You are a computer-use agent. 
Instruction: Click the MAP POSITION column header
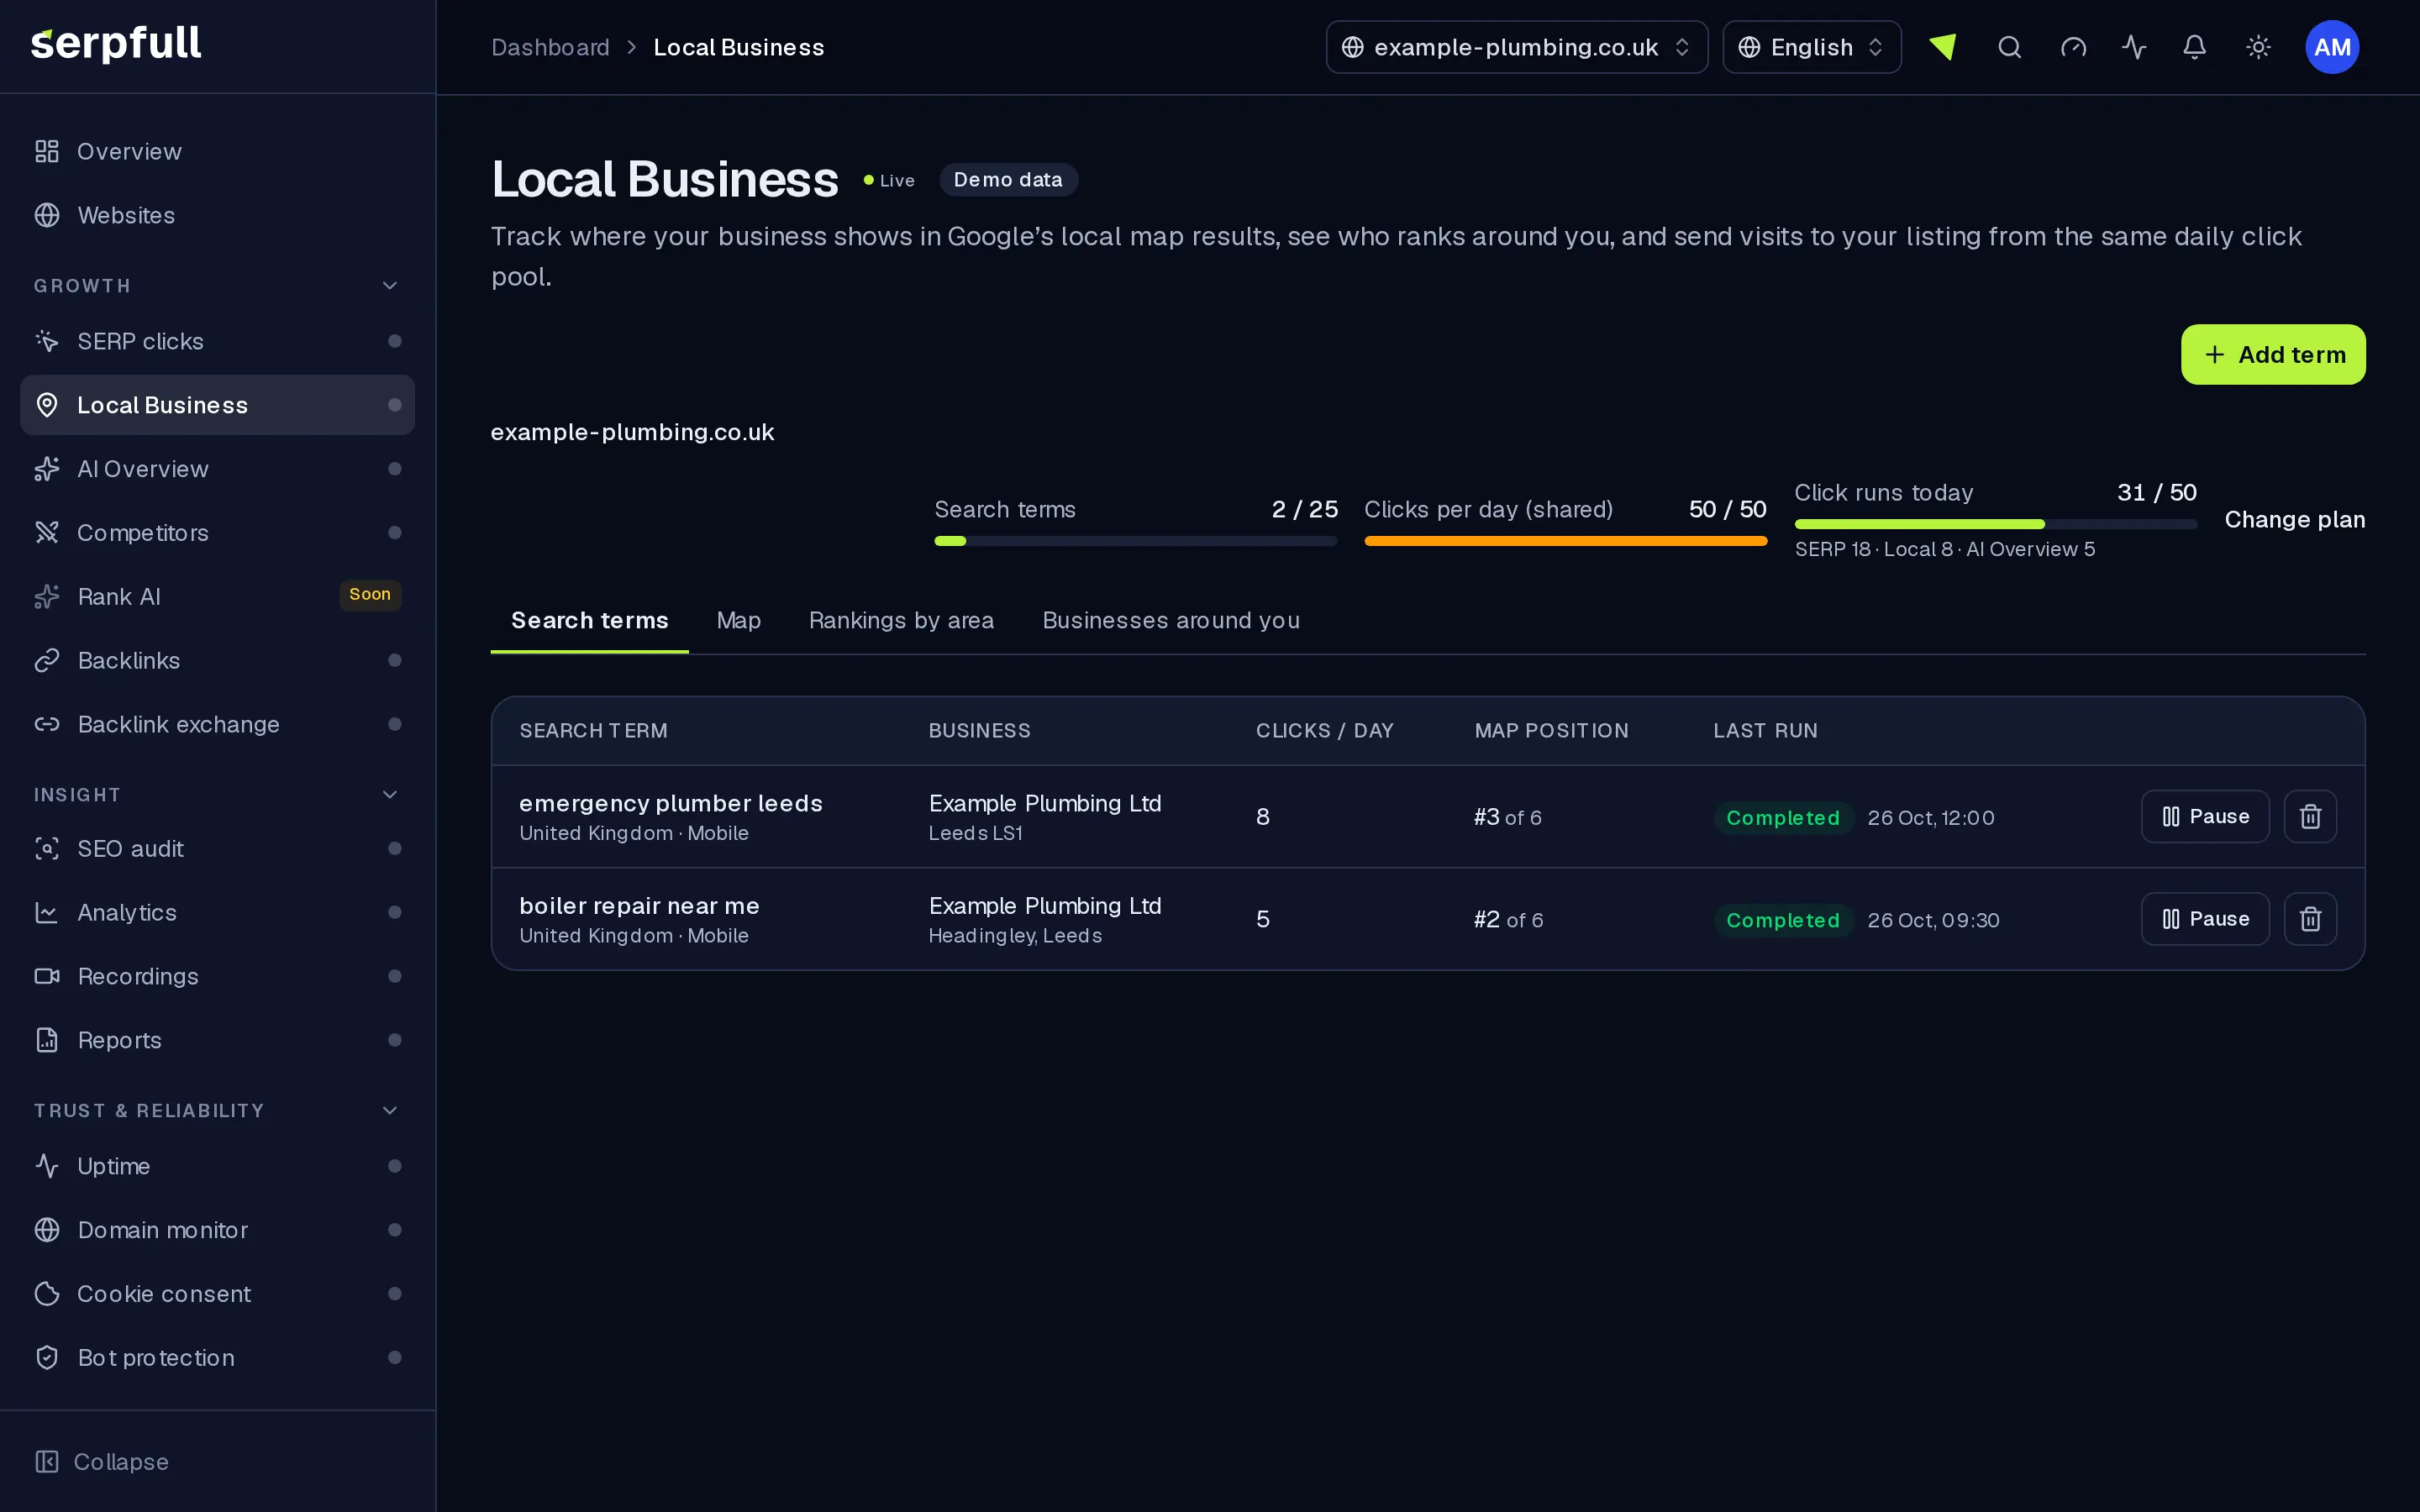pyautogui.click(x=1551, y=731)
